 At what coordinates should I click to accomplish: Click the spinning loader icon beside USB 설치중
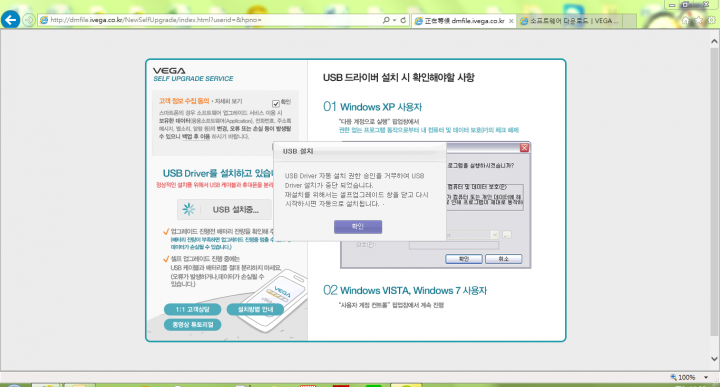[x=189, y=209]
